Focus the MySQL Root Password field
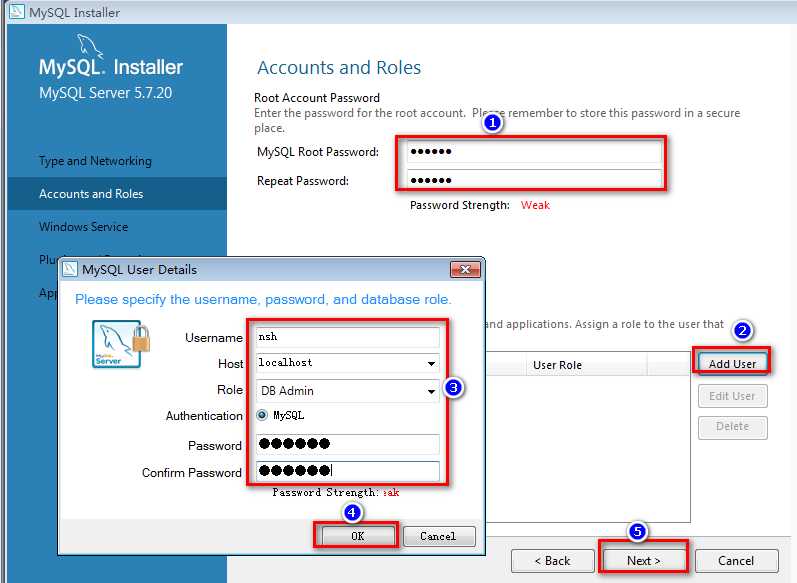This screenshot has height=583, width=797. tap(534, 151)
